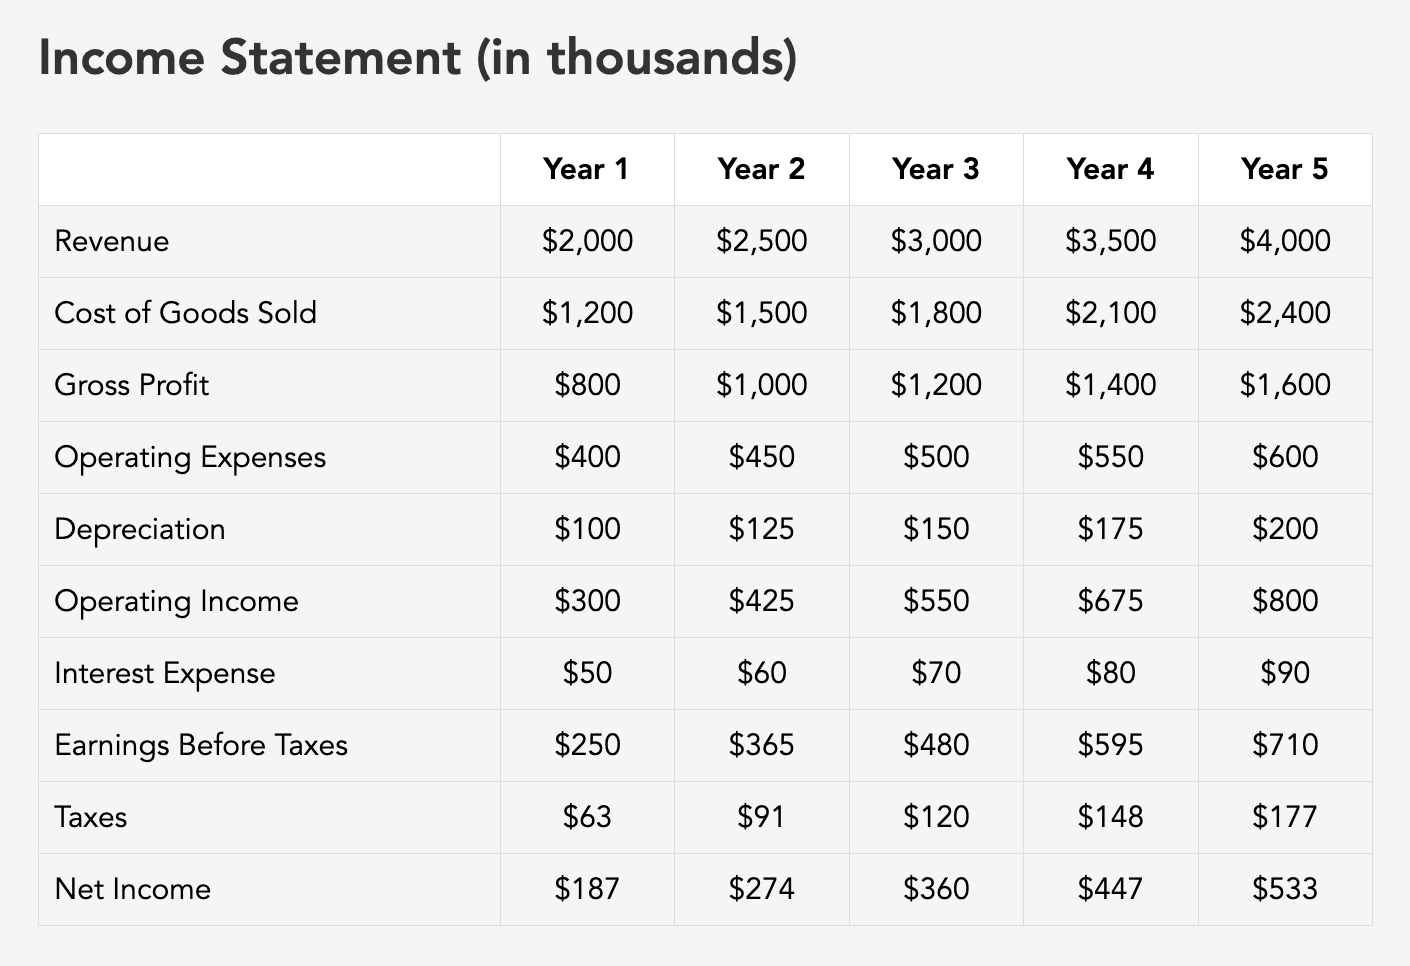The width and height of the screenshot is (1410, 966).
Task: Select Year 4 Interest Expense cell $80
Action: click(1110, 673)
